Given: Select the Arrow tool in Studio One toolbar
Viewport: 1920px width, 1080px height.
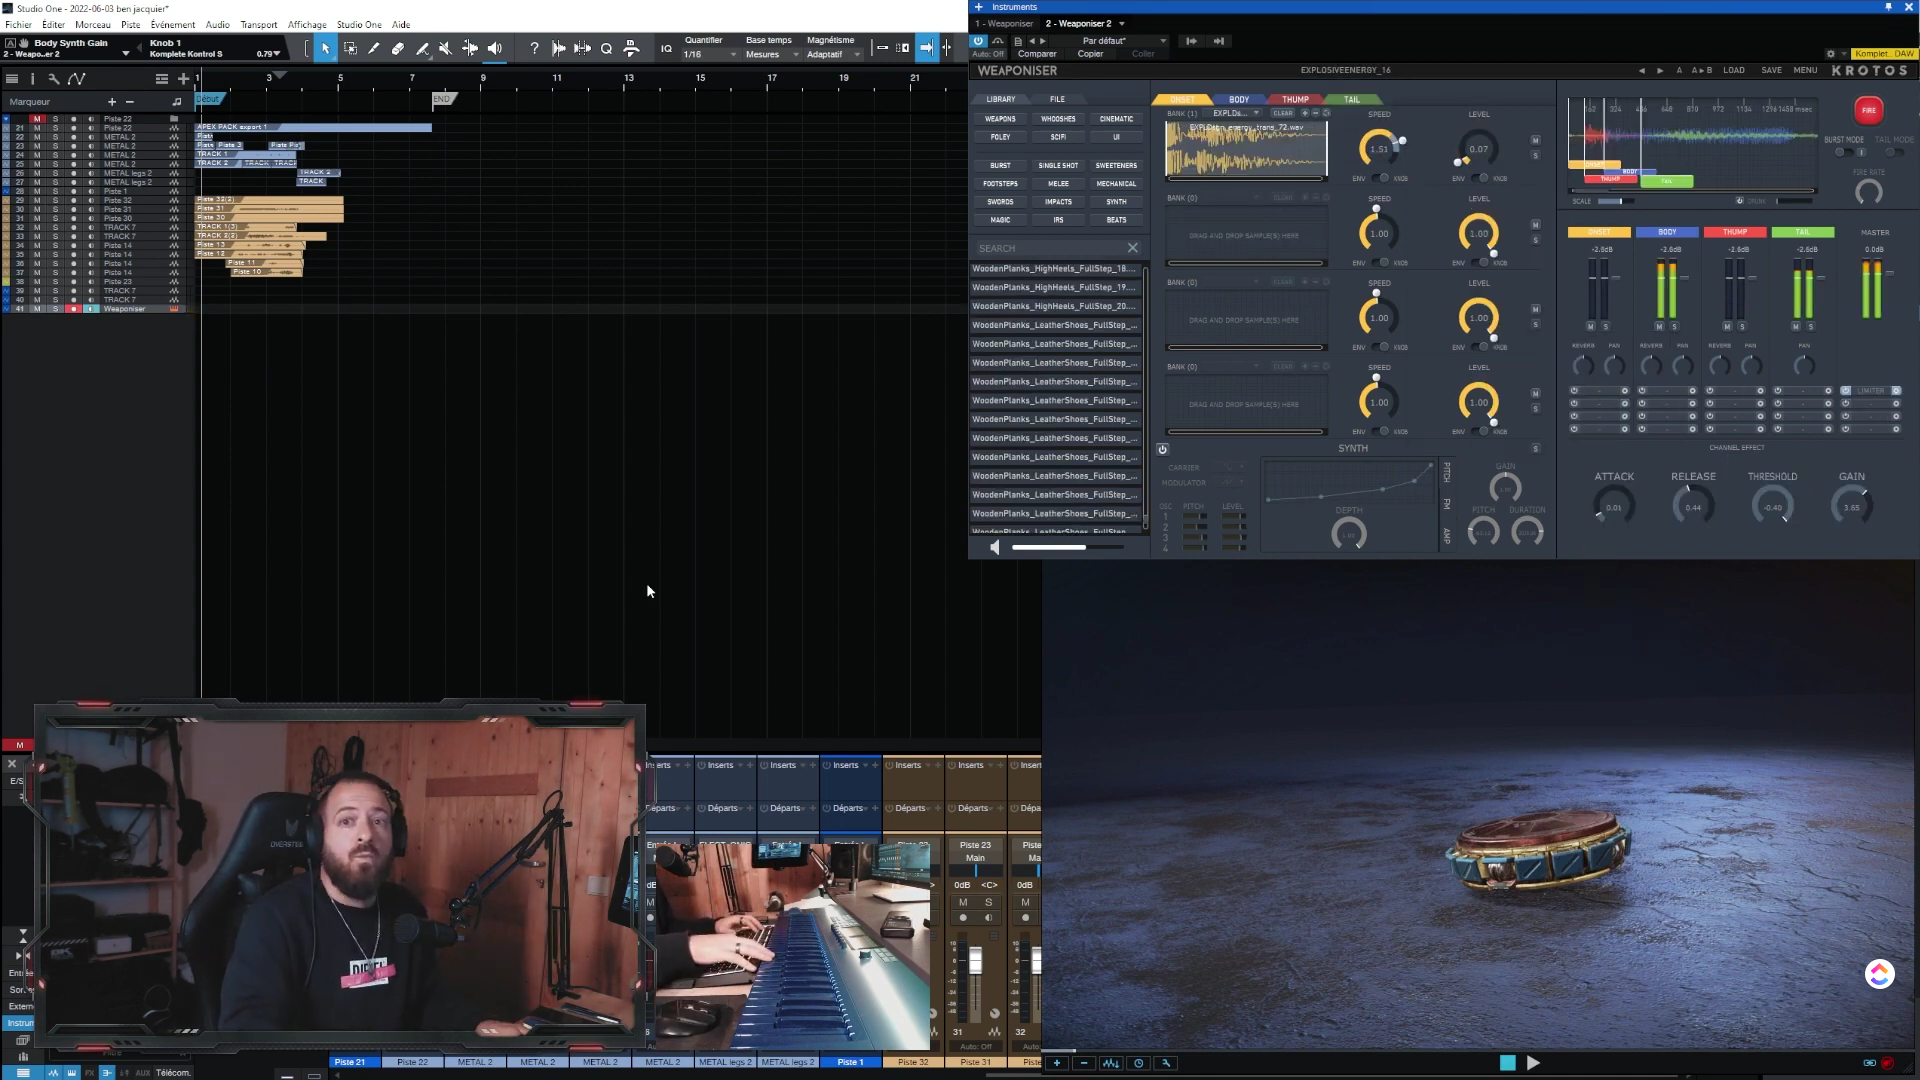Looking at the screenshot, I should (x=325, y=48).
